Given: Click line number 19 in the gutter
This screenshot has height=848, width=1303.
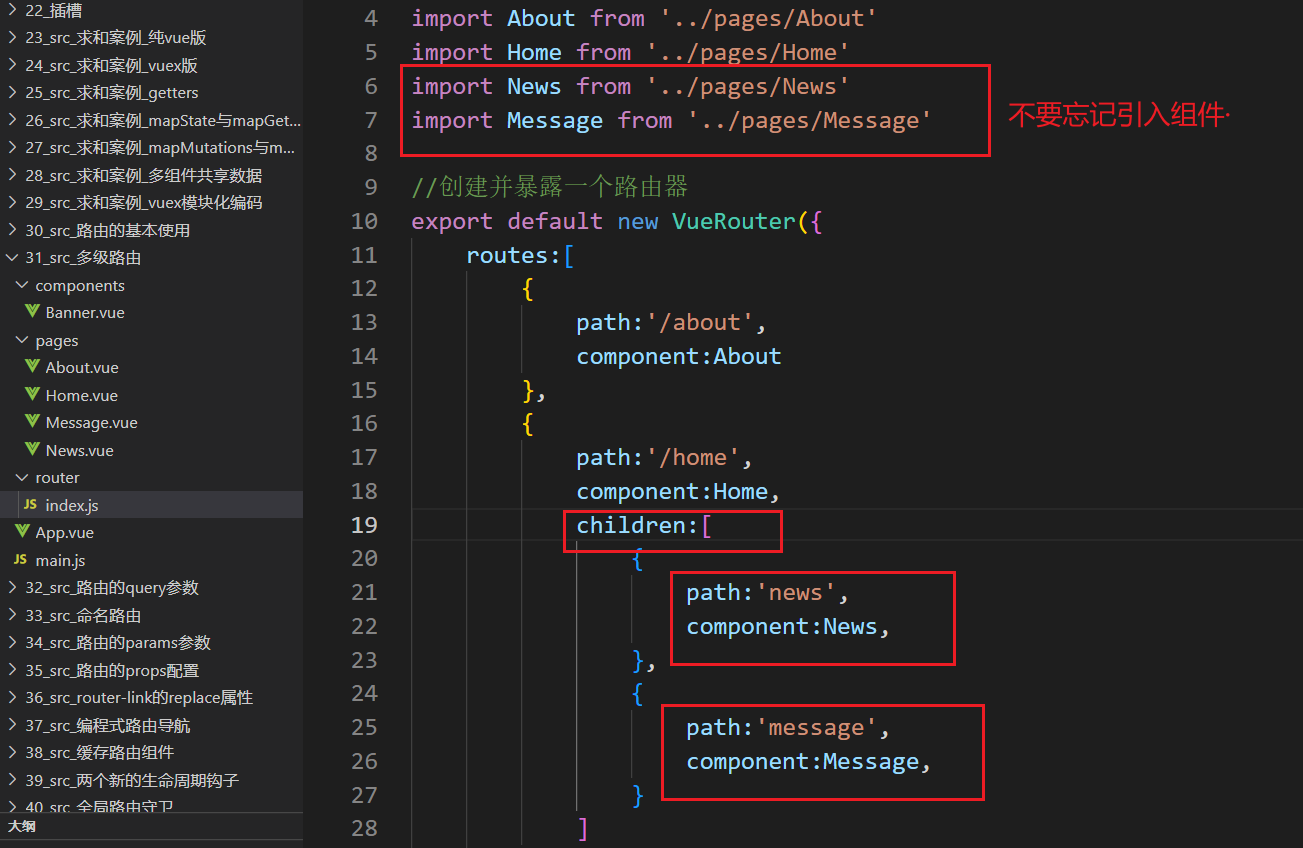Looking at the screenshot, I should click(364, 525).
